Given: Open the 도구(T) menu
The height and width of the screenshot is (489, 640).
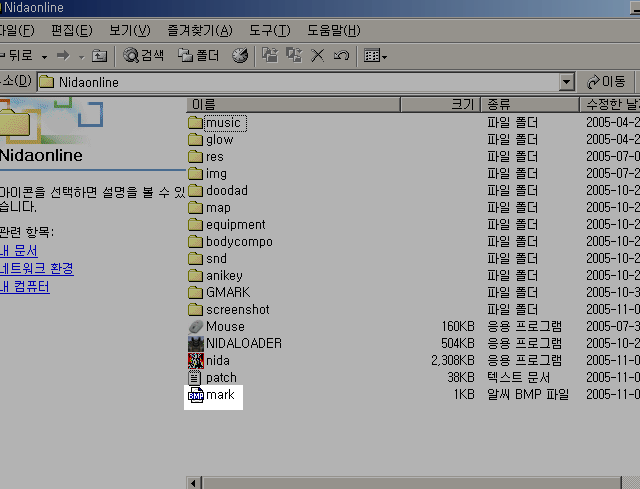Looking at the screenshot, I should [268, 31].
